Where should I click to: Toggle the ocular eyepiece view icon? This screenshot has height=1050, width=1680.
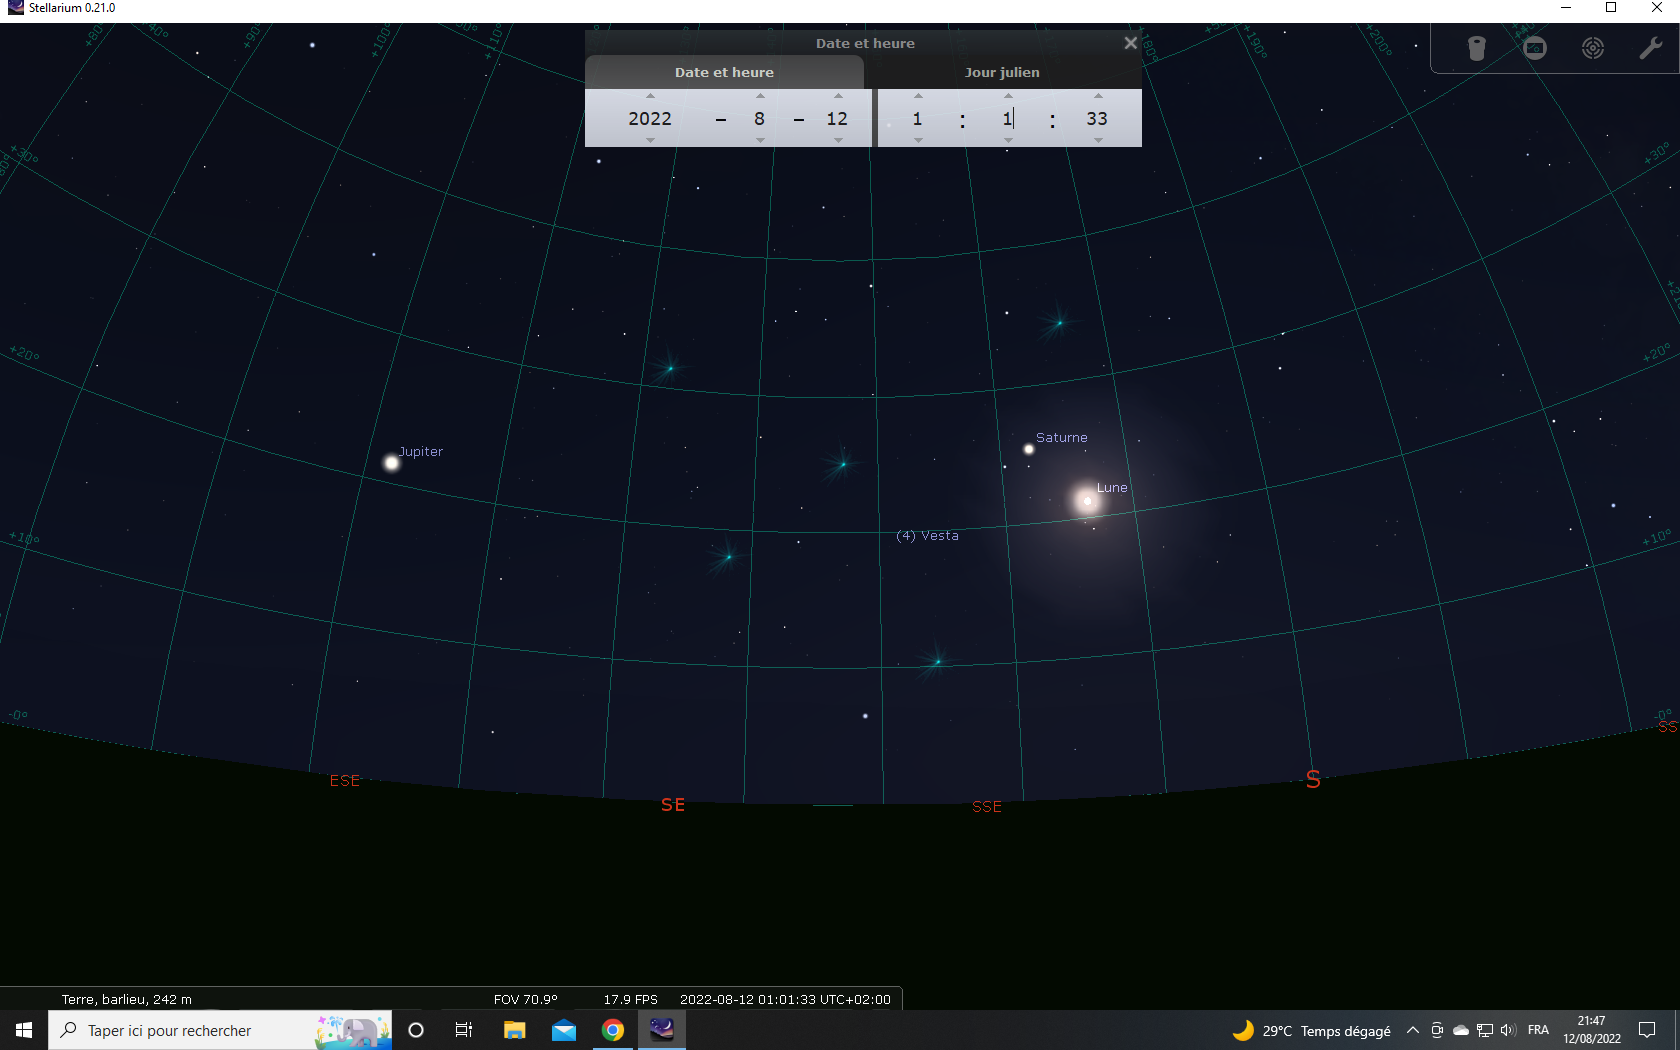[x=1477, y=48]
